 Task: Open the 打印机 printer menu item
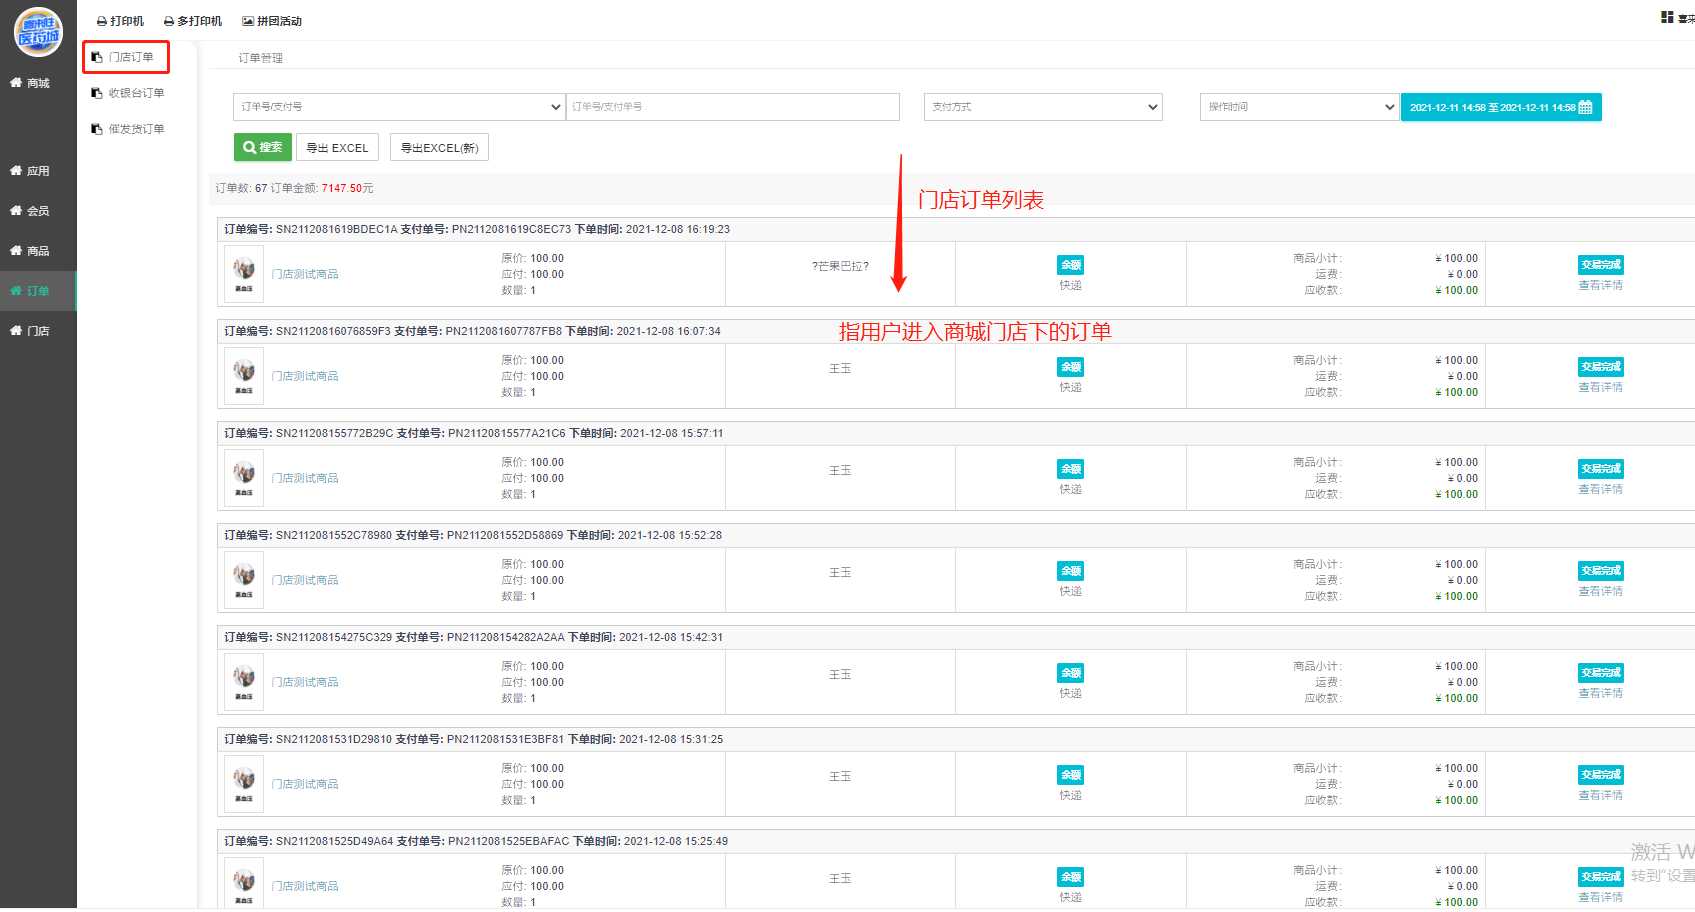[x=120, y=21]
